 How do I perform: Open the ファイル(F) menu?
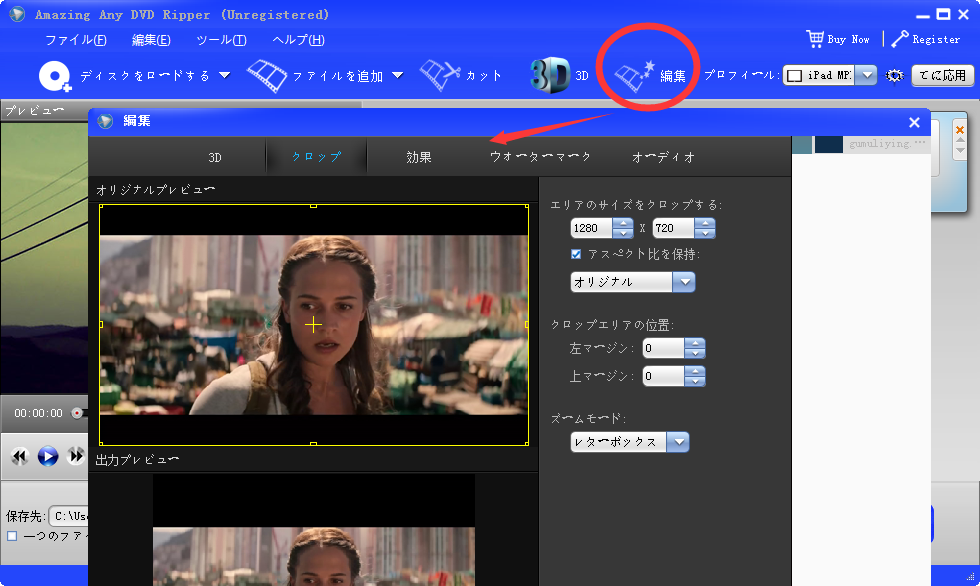pyautogui.click(x=76, y=40)
